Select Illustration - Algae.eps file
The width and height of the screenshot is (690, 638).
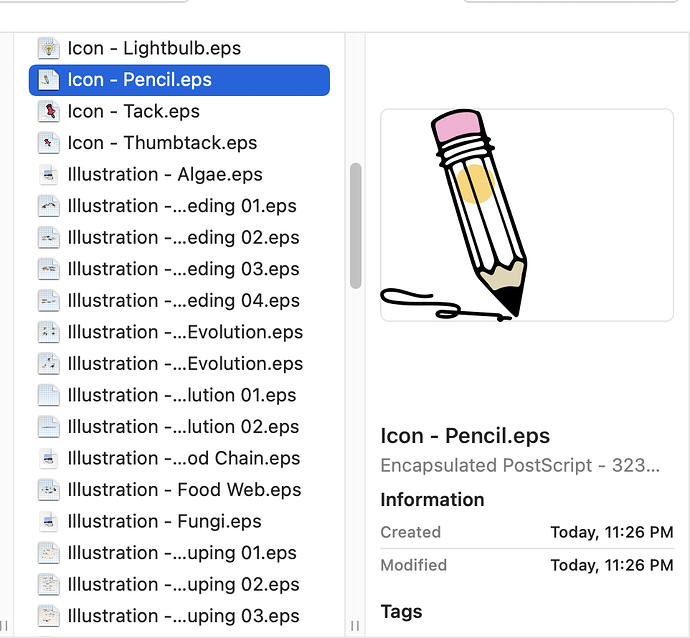[x=179, y=175]
